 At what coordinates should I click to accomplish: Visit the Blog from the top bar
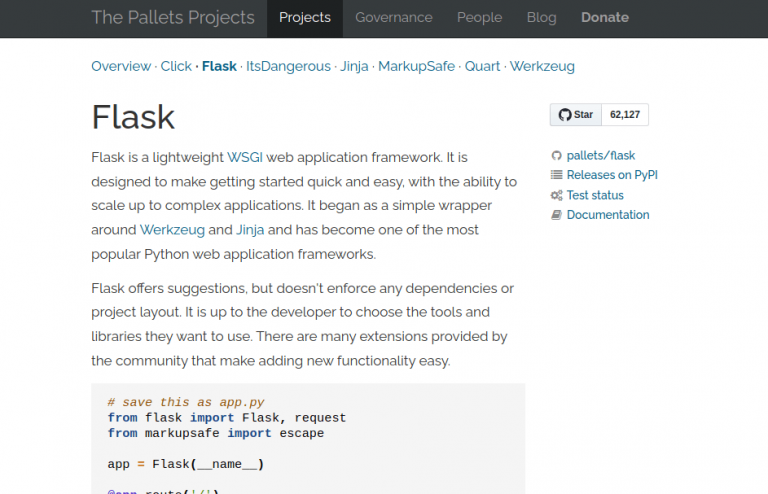pyautogui.click(x=541, y=18)
